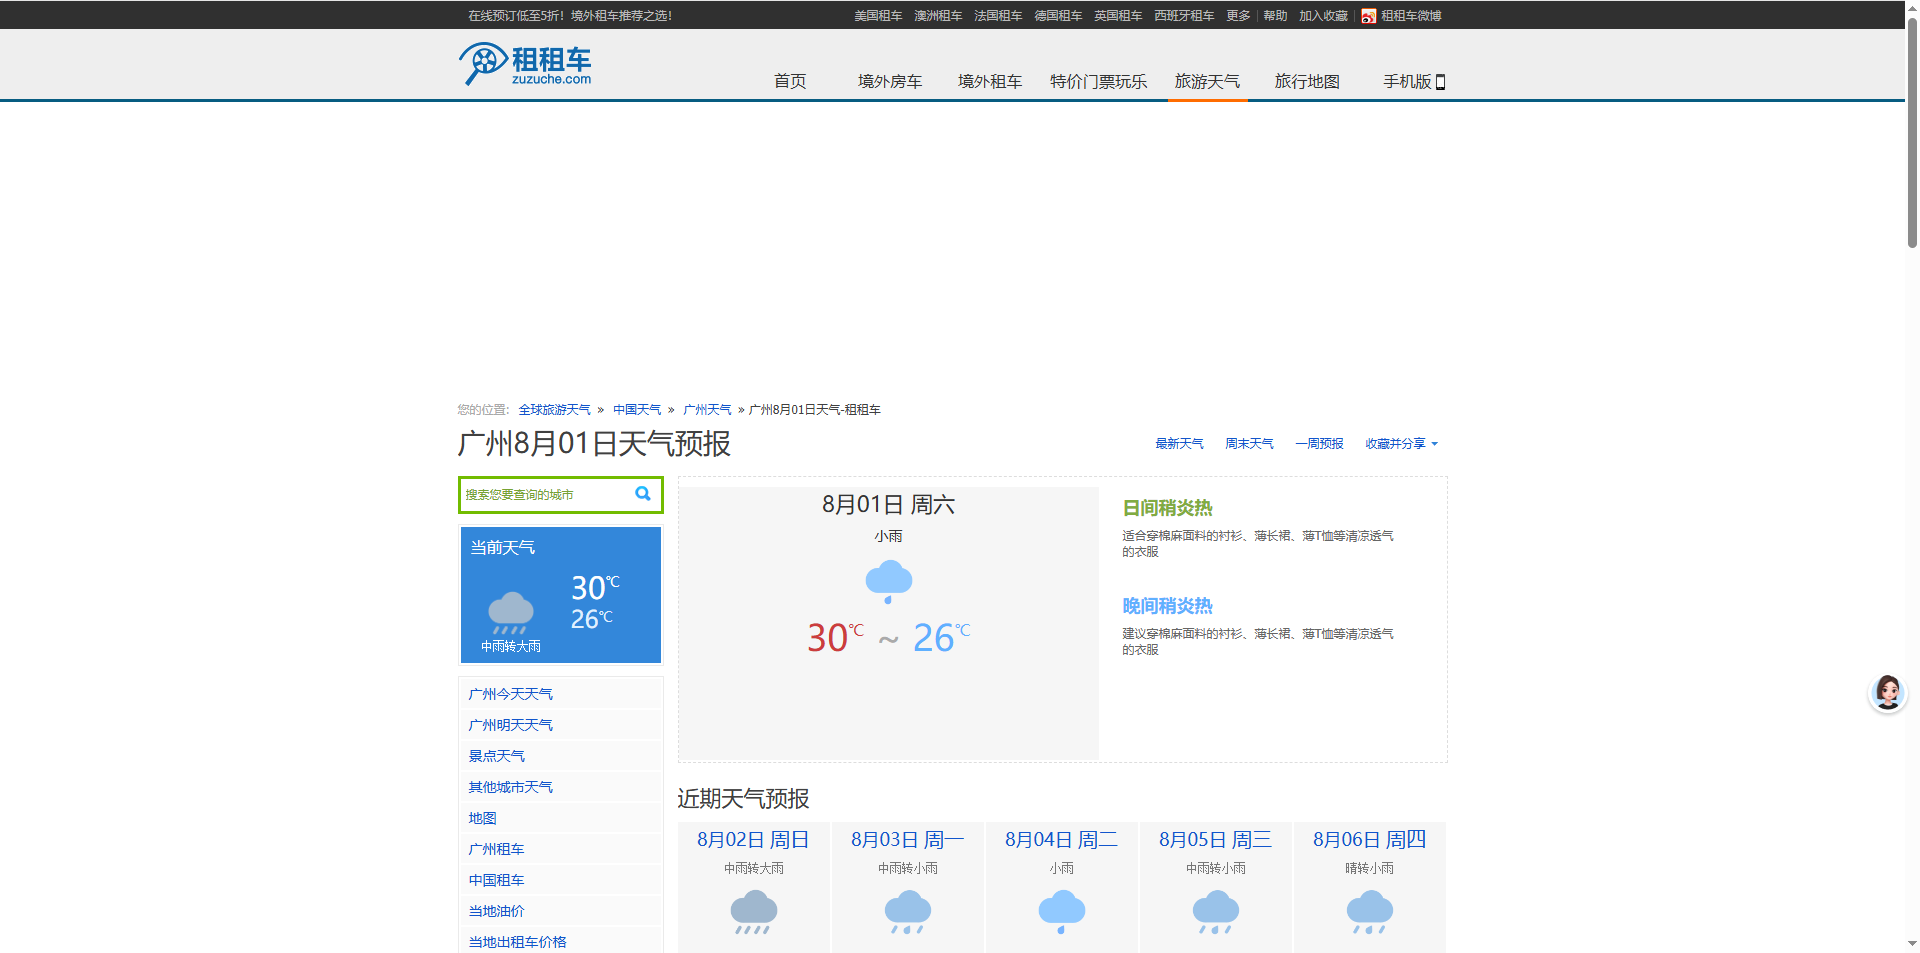This screenshot has width=1920, height=953.
Task: Open 地图 sidebar link
Action: point(482,818)
